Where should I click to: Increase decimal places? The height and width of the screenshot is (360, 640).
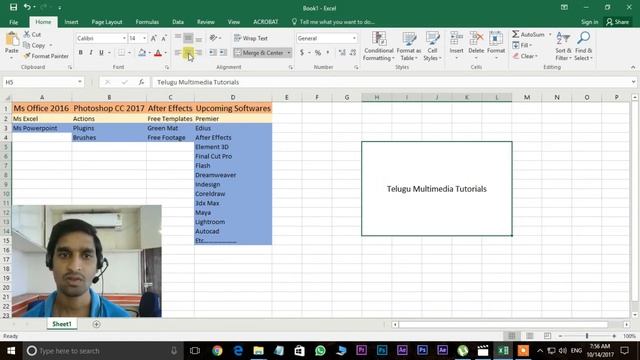click(342, 53)
